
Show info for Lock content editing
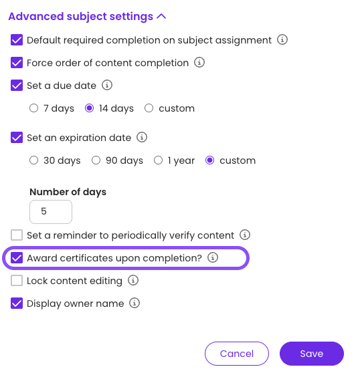point(133,281)
